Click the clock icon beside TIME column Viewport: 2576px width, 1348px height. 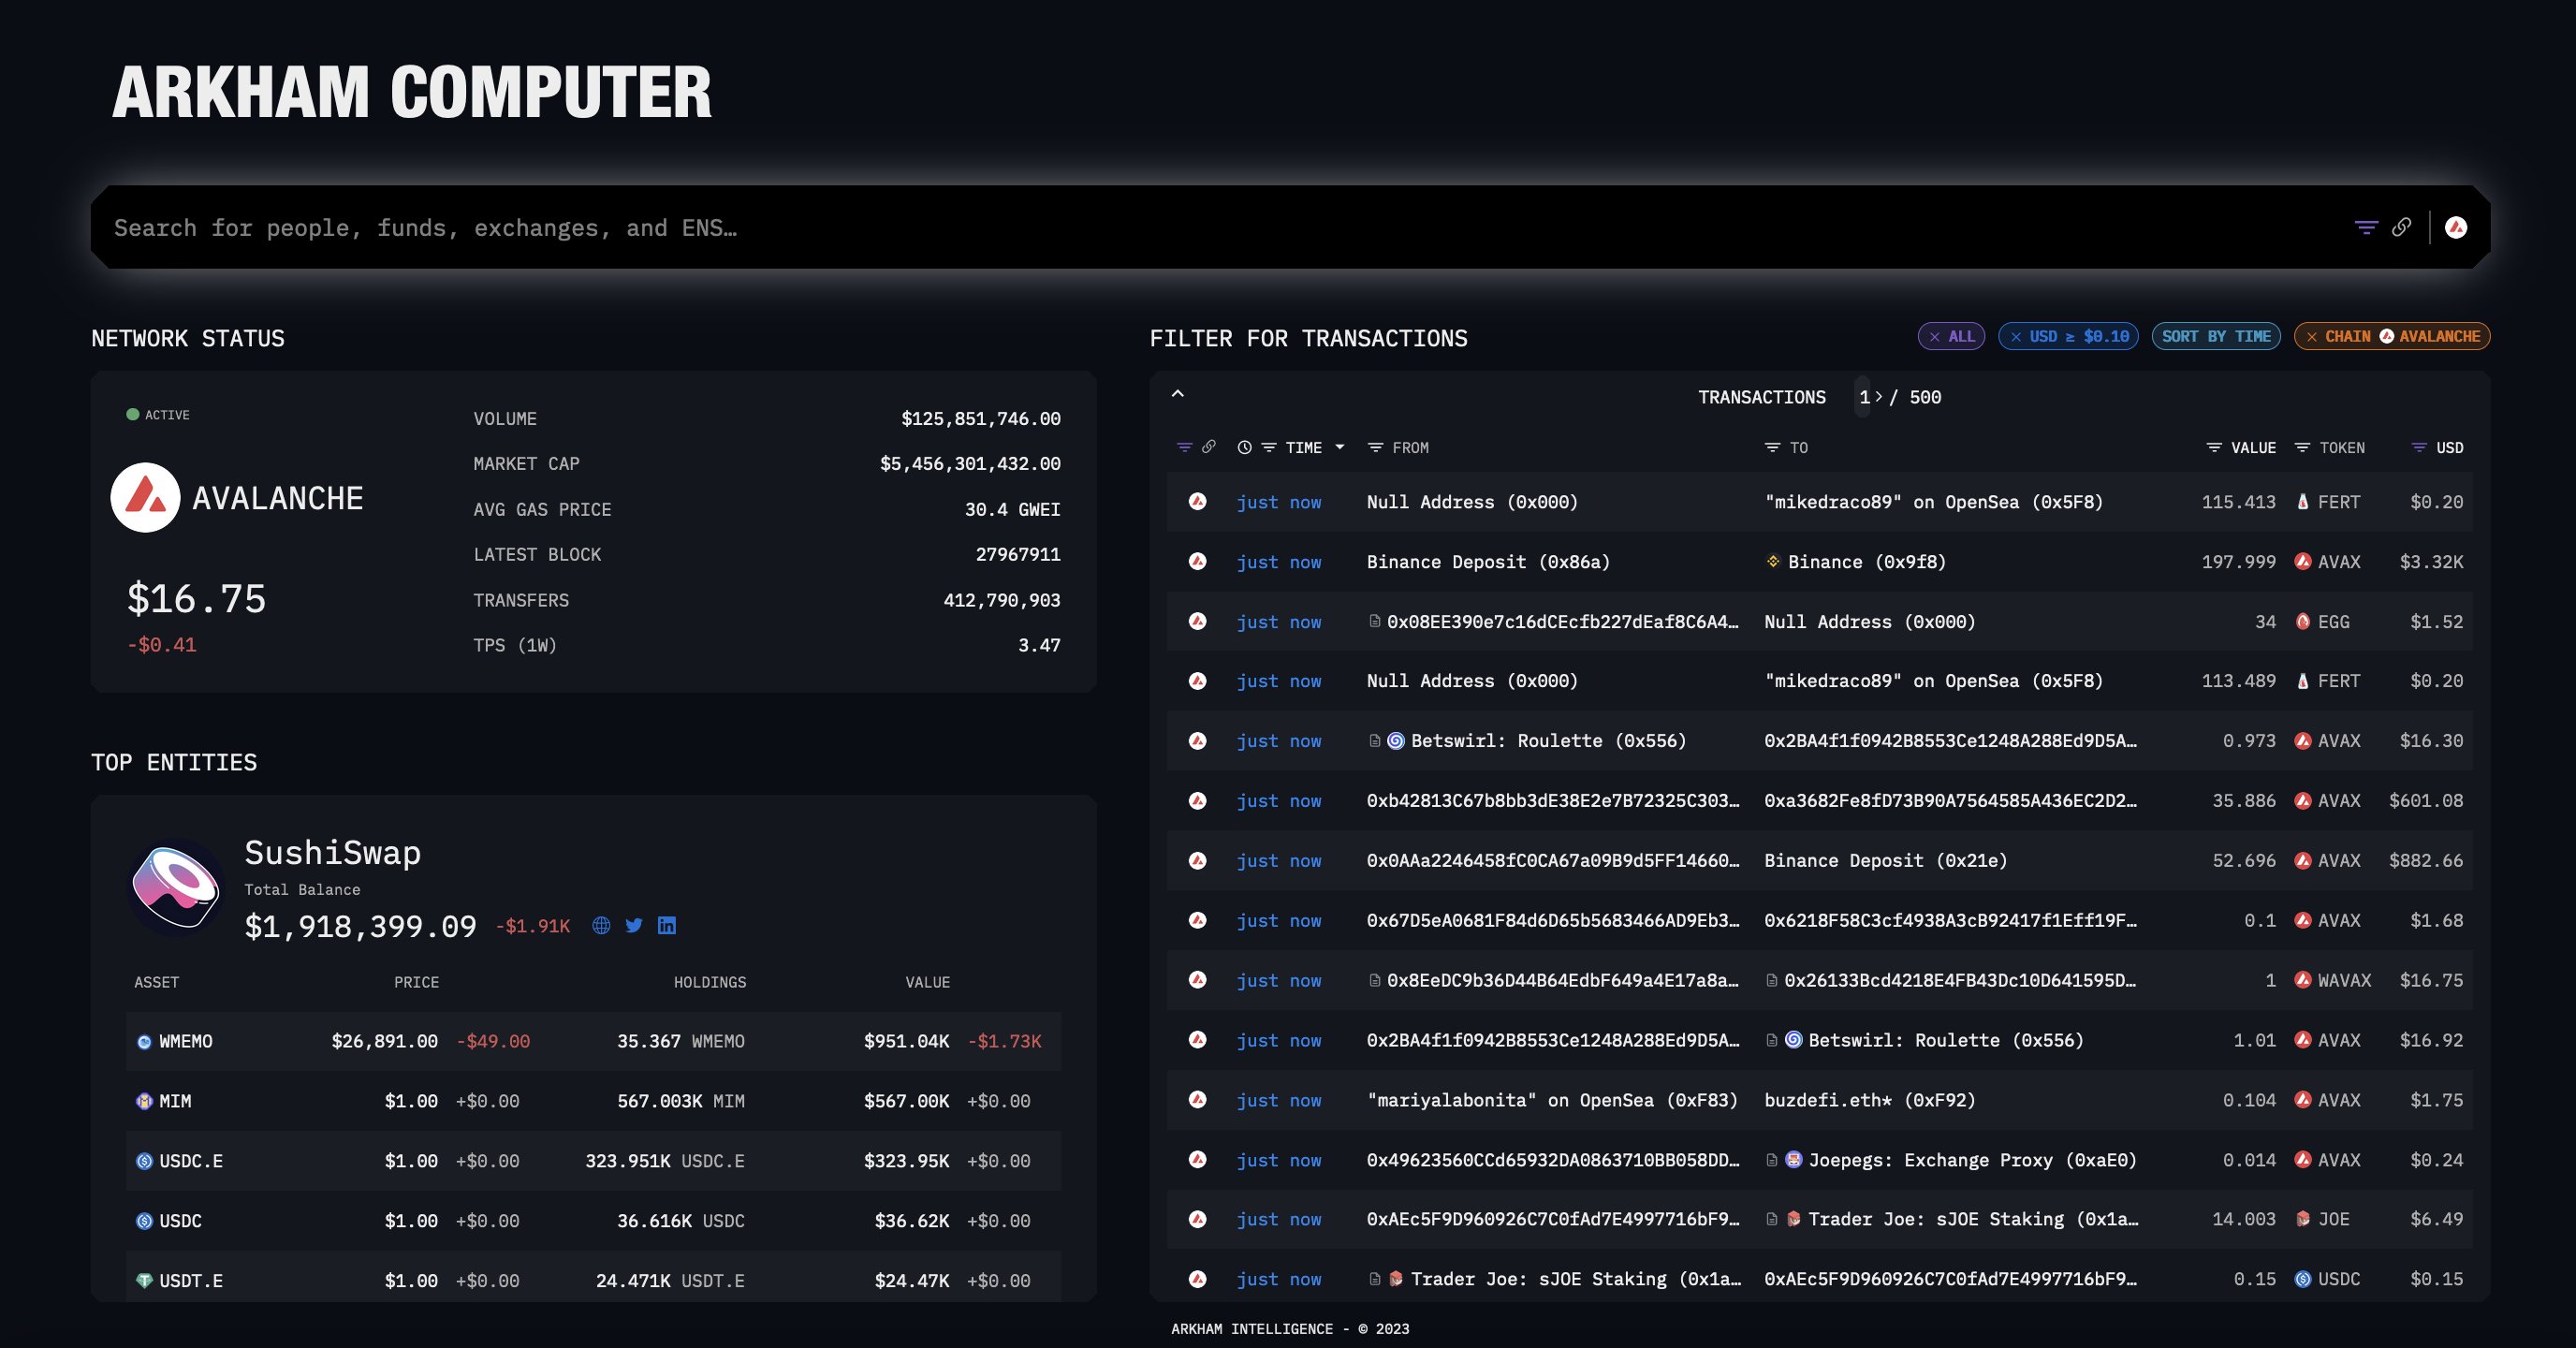click(1244, 448)
